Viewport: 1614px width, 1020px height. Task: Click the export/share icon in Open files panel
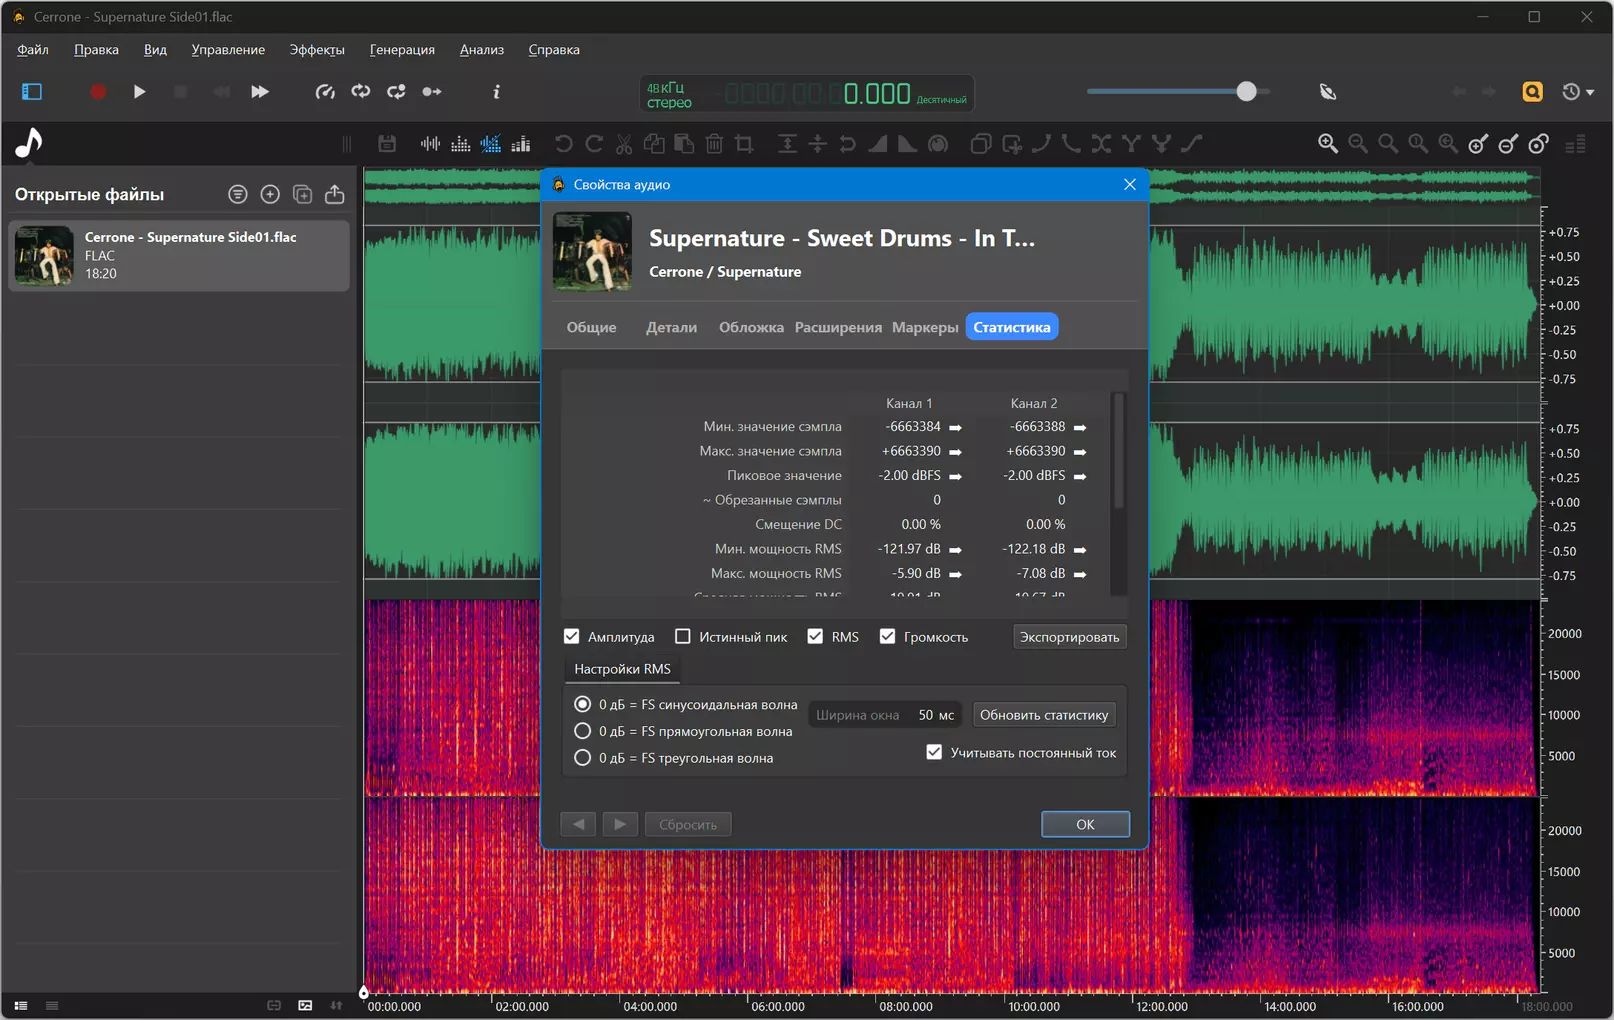pyautogui.click(x=335, y=194)
